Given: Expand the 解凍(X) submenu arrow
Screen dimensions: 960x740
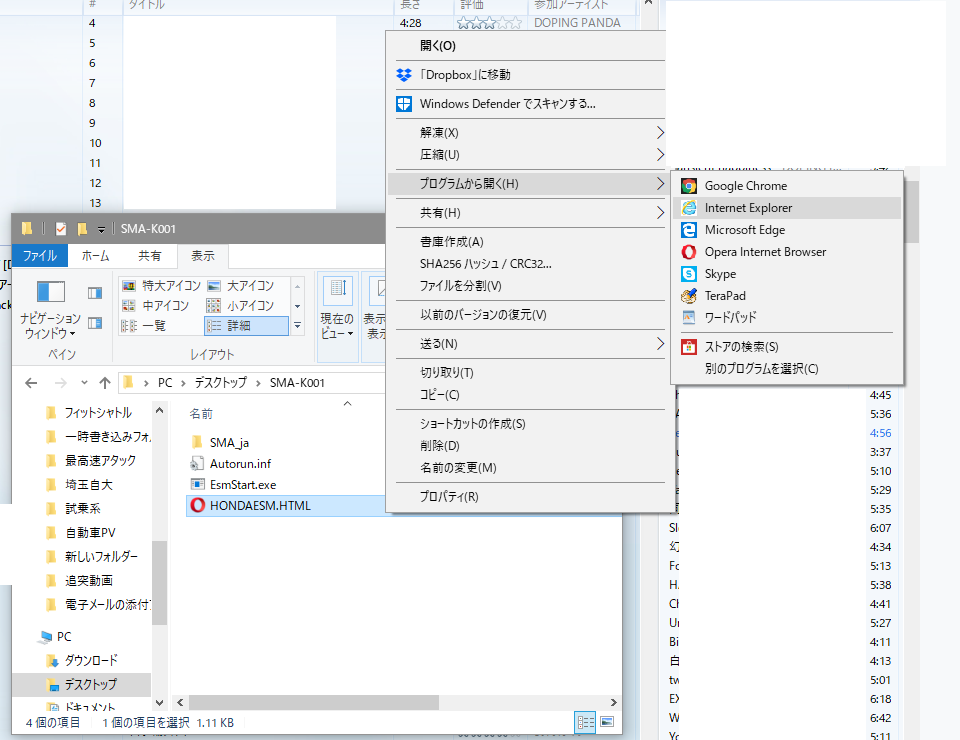Looking at the screenshot, I should (660, 133).
